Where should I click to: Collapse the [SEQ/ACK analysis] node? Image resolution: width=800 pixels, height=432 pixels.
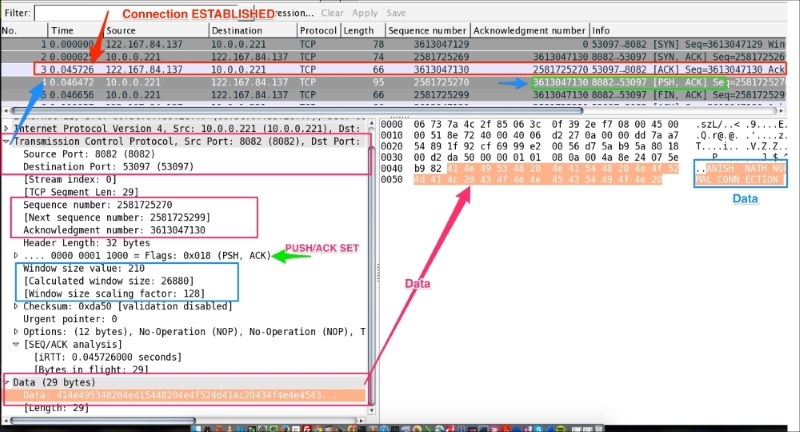pyautogui.click(x=16, y=344)
